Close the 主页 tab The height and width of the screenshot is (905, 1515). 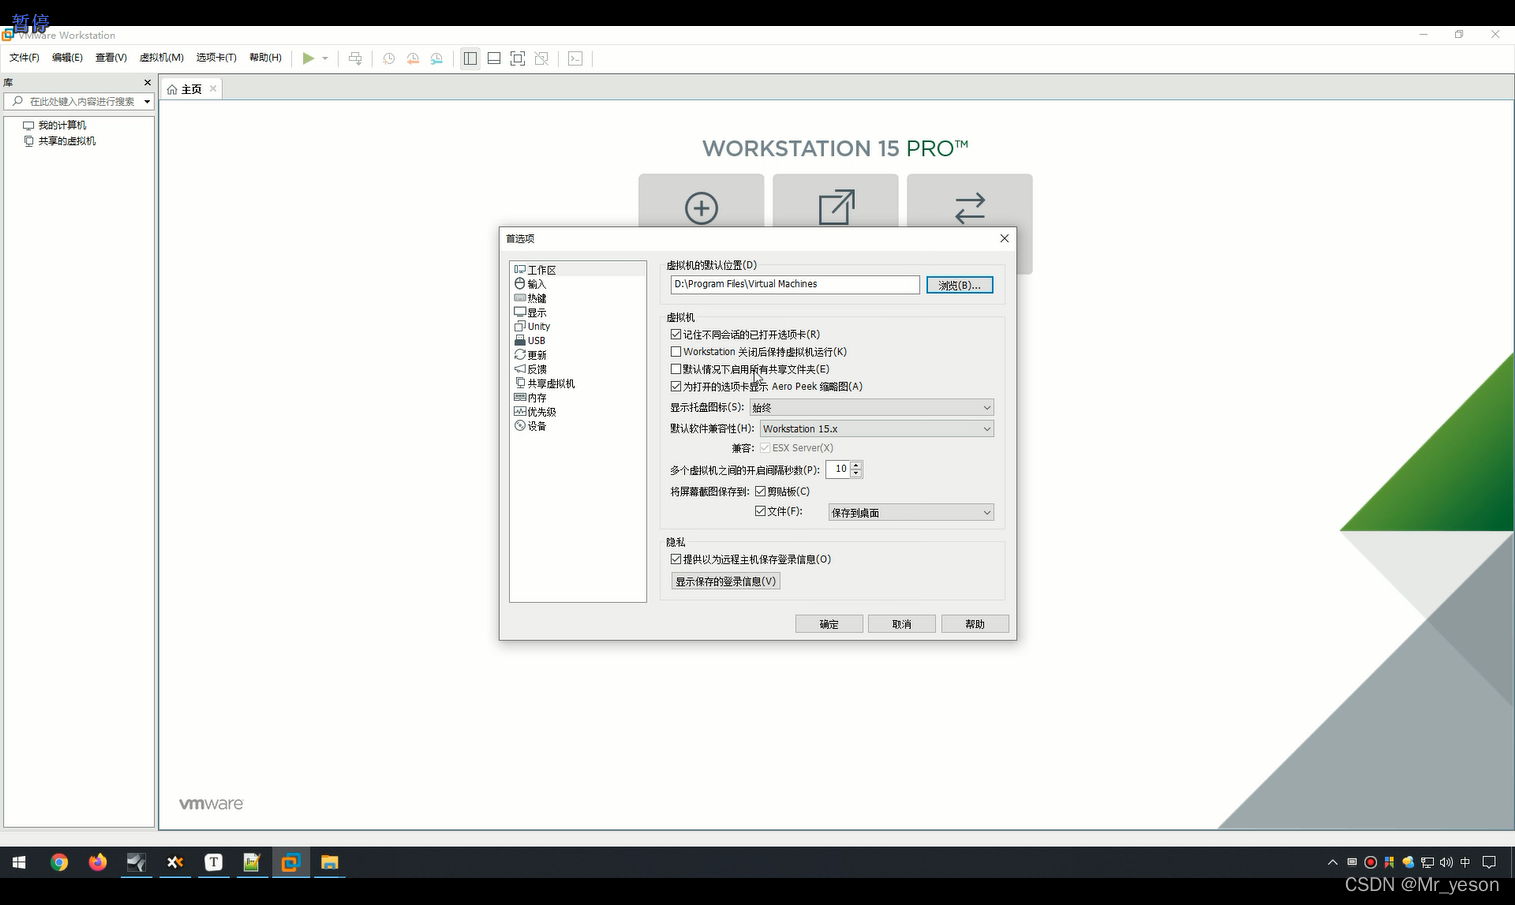coord(213,89)
